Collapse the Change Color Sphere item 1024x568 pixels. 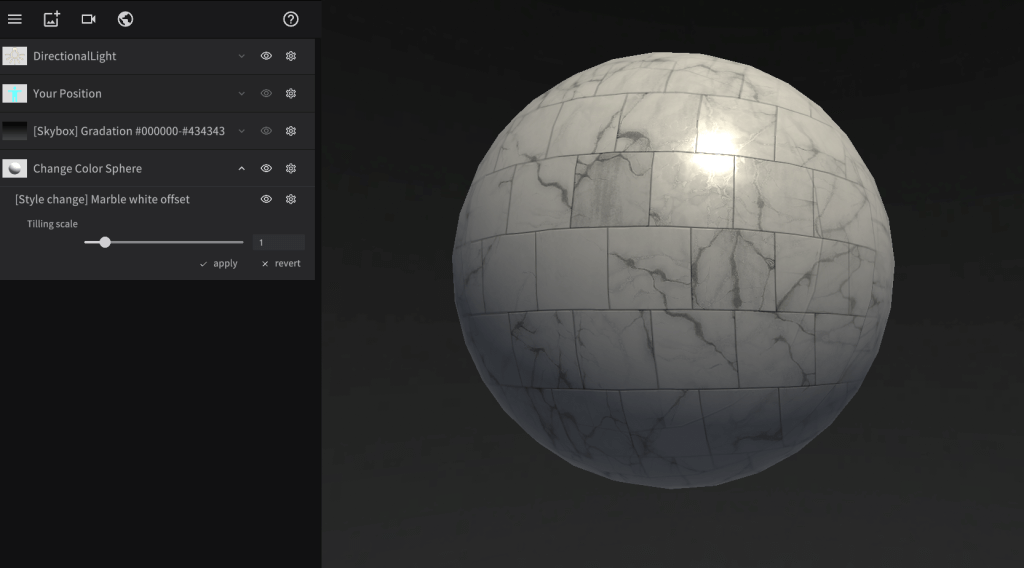(x=241, y=168)
